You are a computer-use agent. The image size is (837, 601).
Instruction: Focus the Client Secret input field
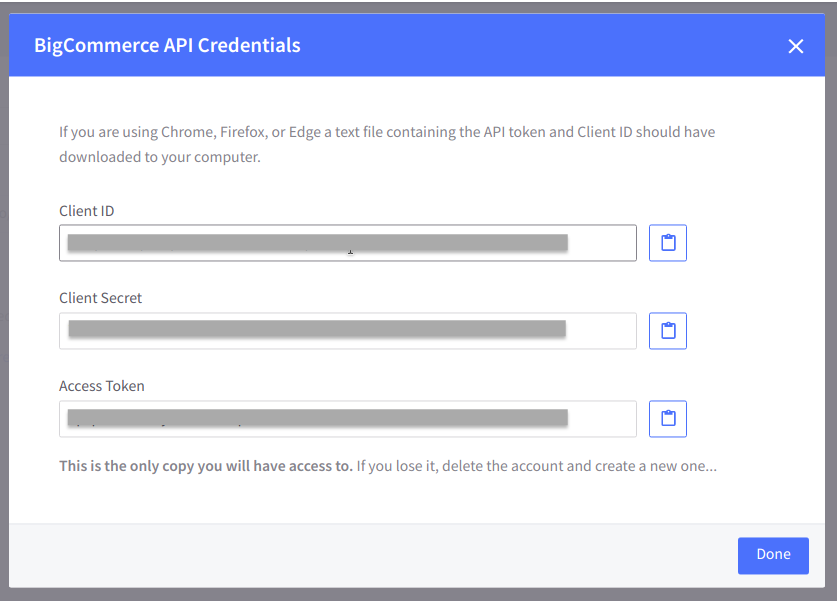click(x=348, y=331)
